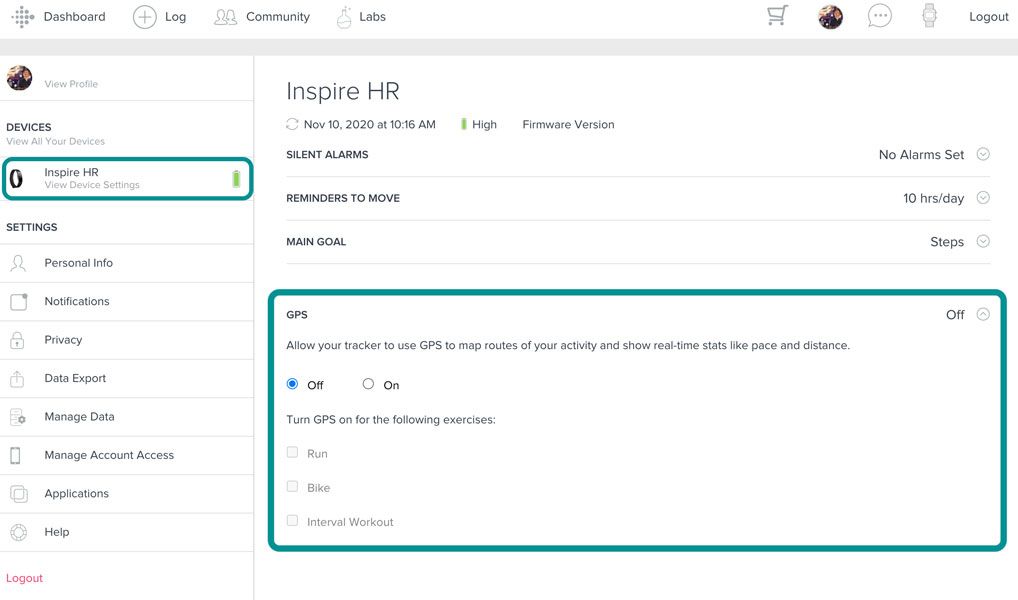The image size is (1018, 600).
Task: Click View Profile link
Action: click(x=71, y=84)
